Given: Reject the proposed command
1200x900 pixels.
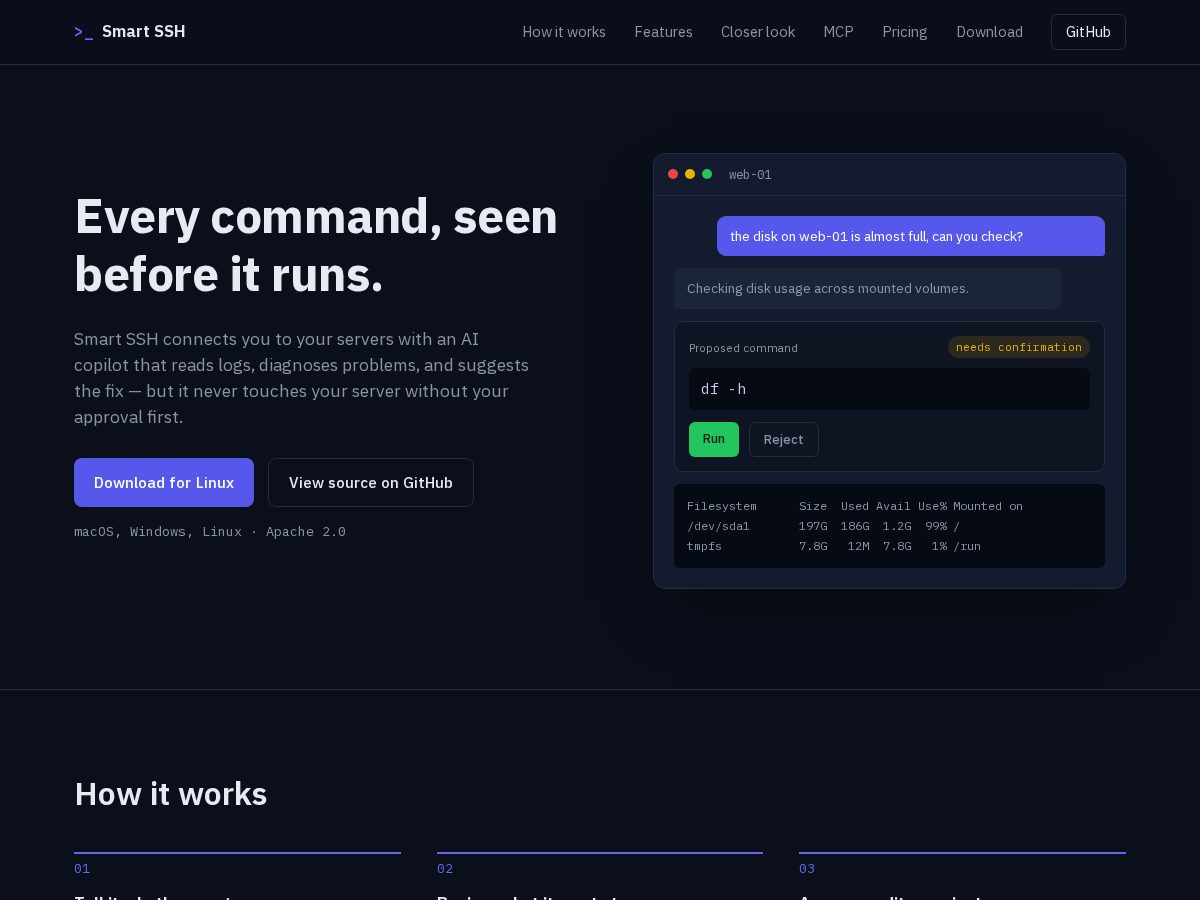Looking at the screenshot, I should [x=784, y=439].
